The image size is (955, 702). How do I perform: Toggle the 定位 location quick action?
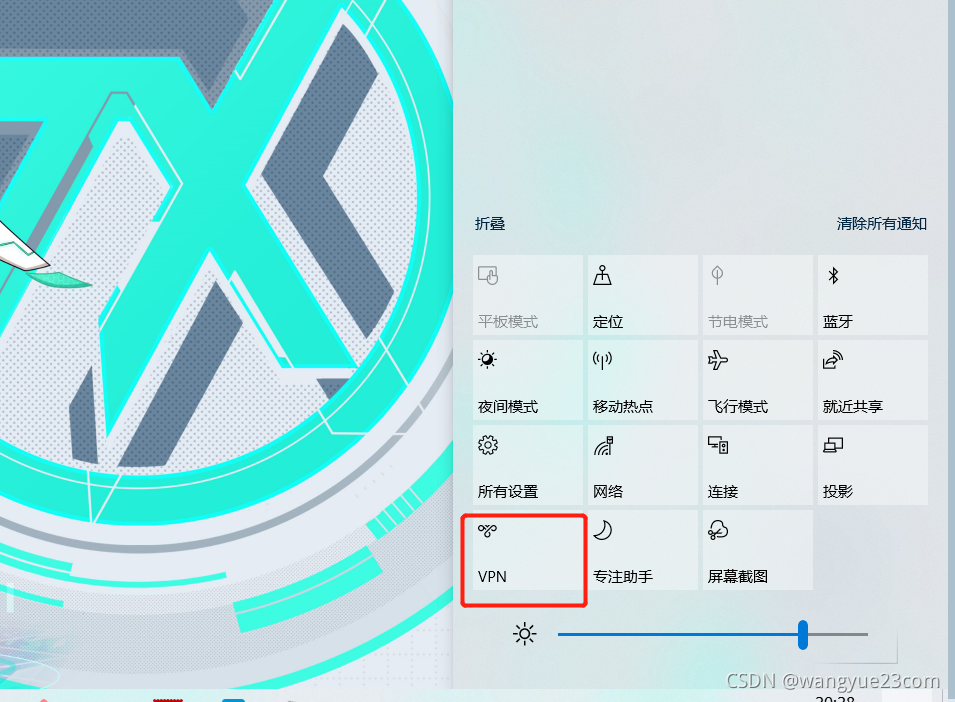643,295
